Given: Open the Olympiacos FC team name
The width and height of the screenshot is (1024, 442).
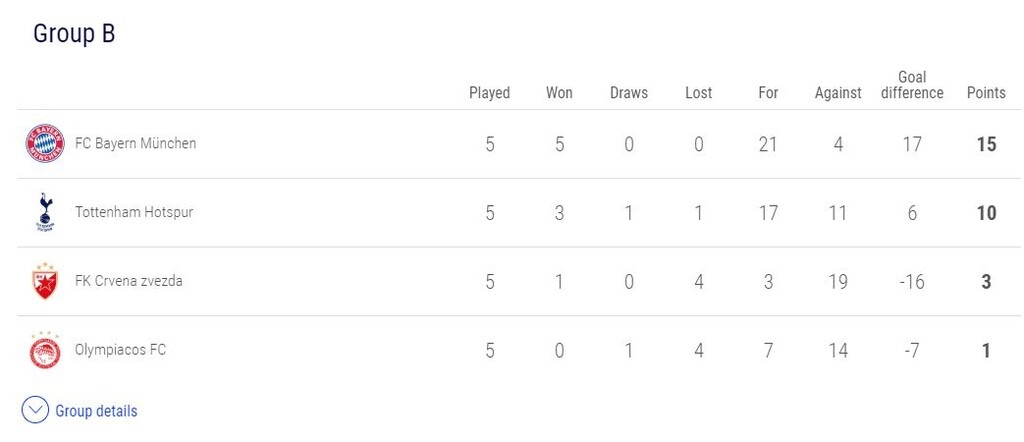Looking at the screenshot, I should (120, 350).
